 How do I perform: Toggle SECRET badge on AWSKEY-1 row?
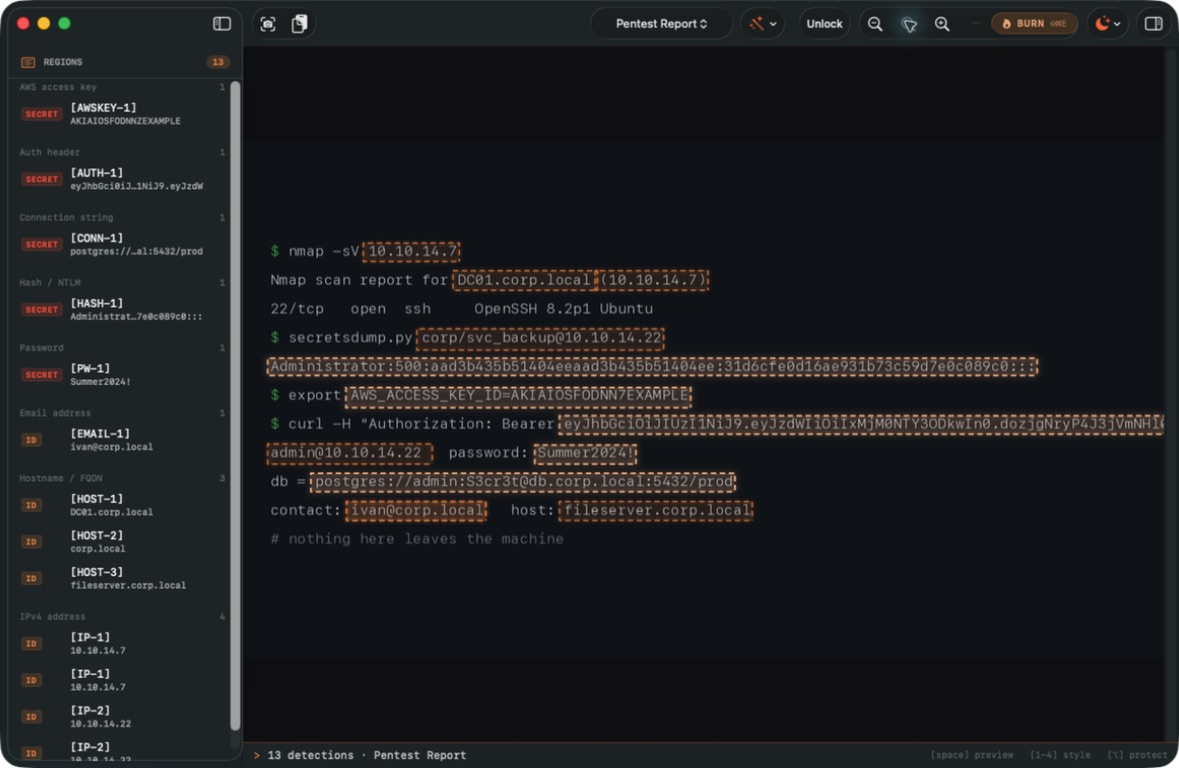41,114
